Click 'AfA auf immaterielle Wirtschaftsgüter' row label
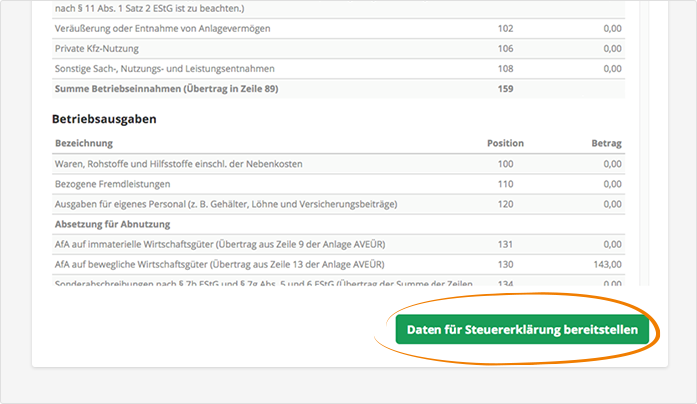Image resolution: width=697 pixels, height=404 pixels. pyautogui.click(x=220, y=244)
